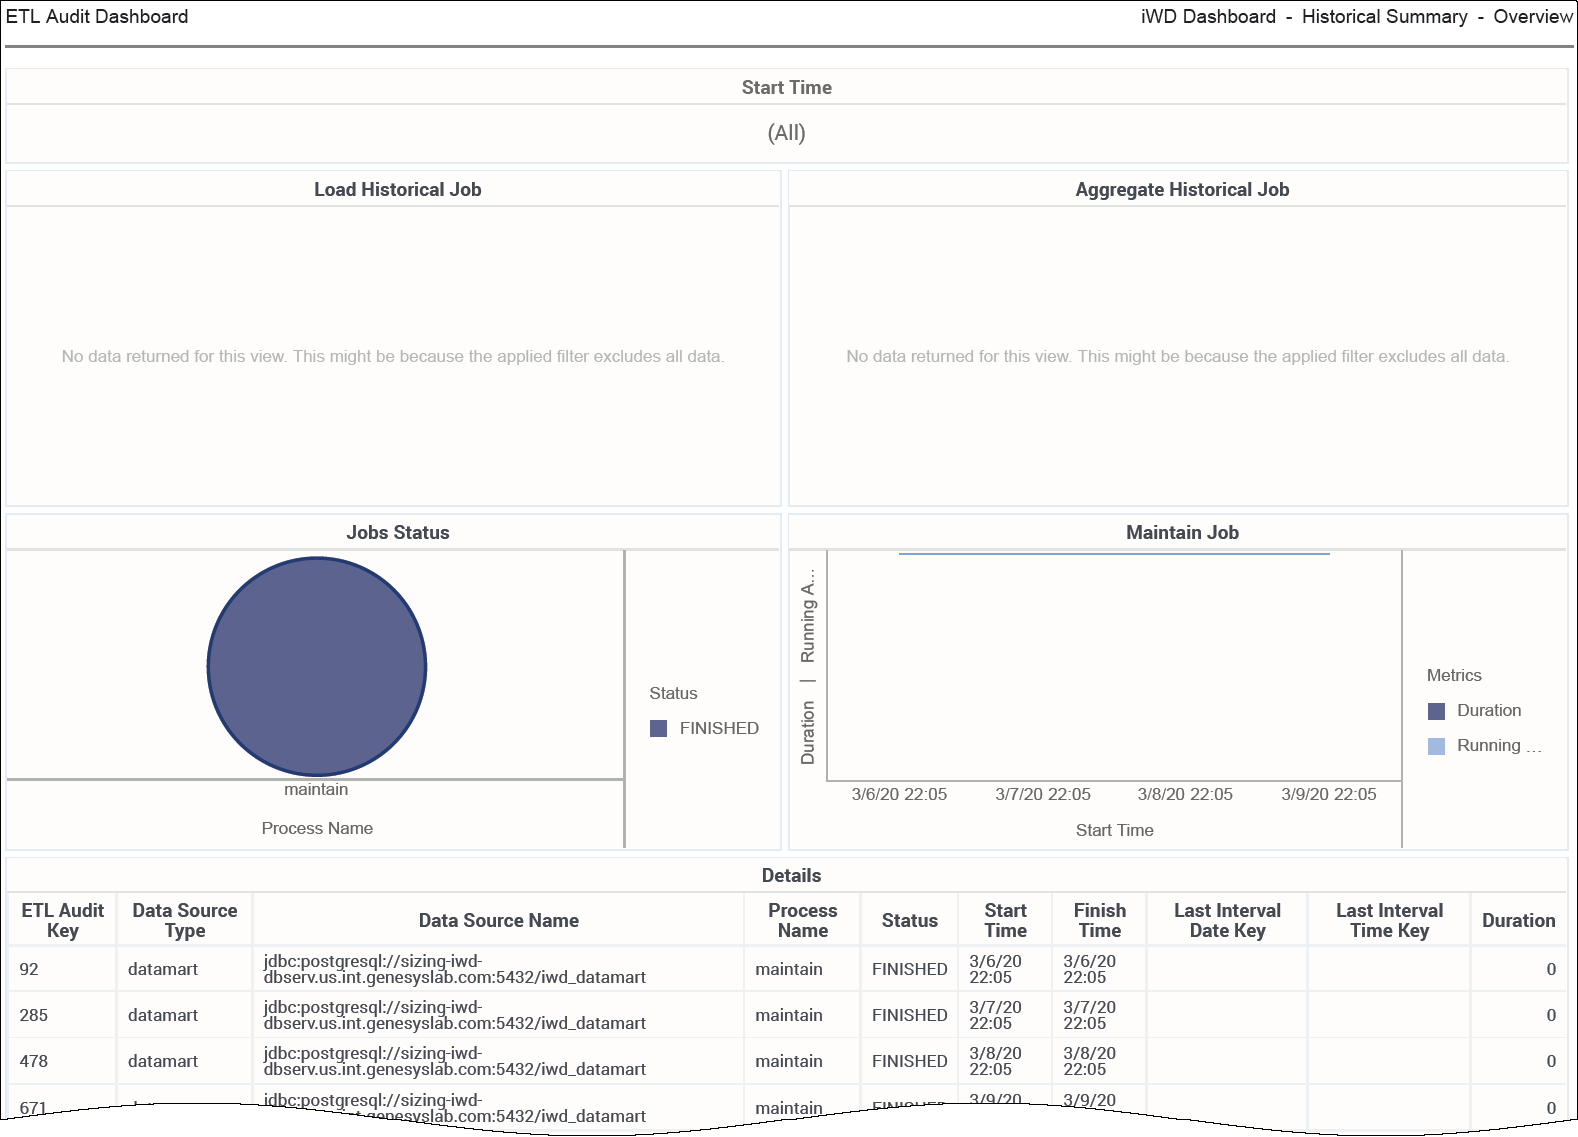Select the Running metric legend swatch
Viewport: 1578px width, 1137px height.
click(x=1436, y=746)
